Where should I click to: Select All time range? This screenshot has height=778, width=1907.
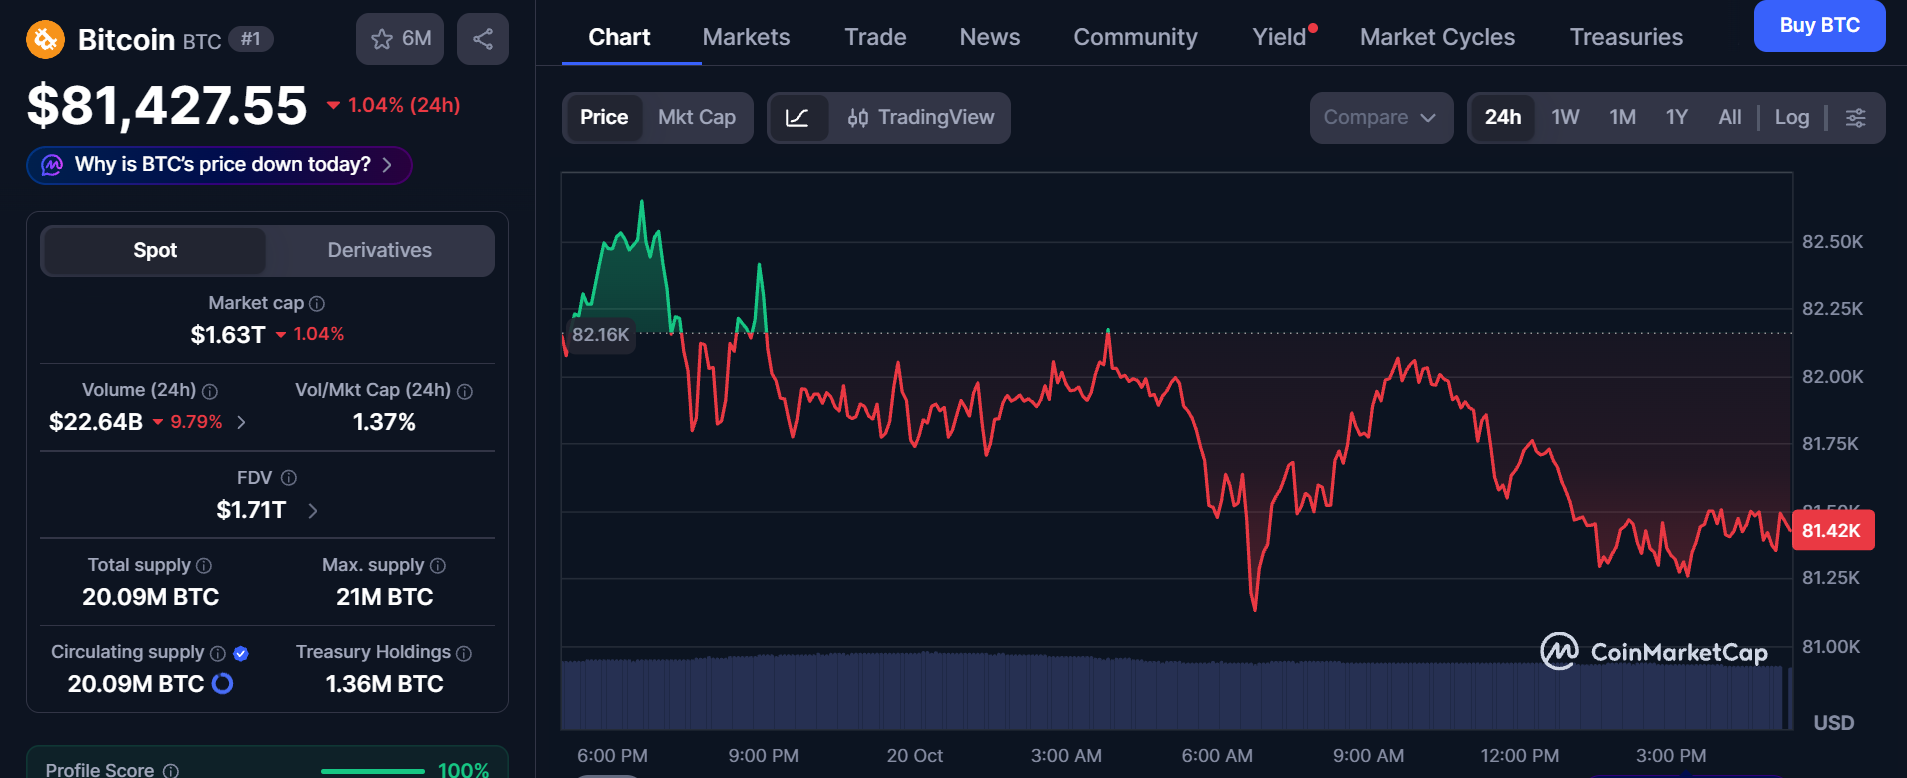tap(1730, 118)
